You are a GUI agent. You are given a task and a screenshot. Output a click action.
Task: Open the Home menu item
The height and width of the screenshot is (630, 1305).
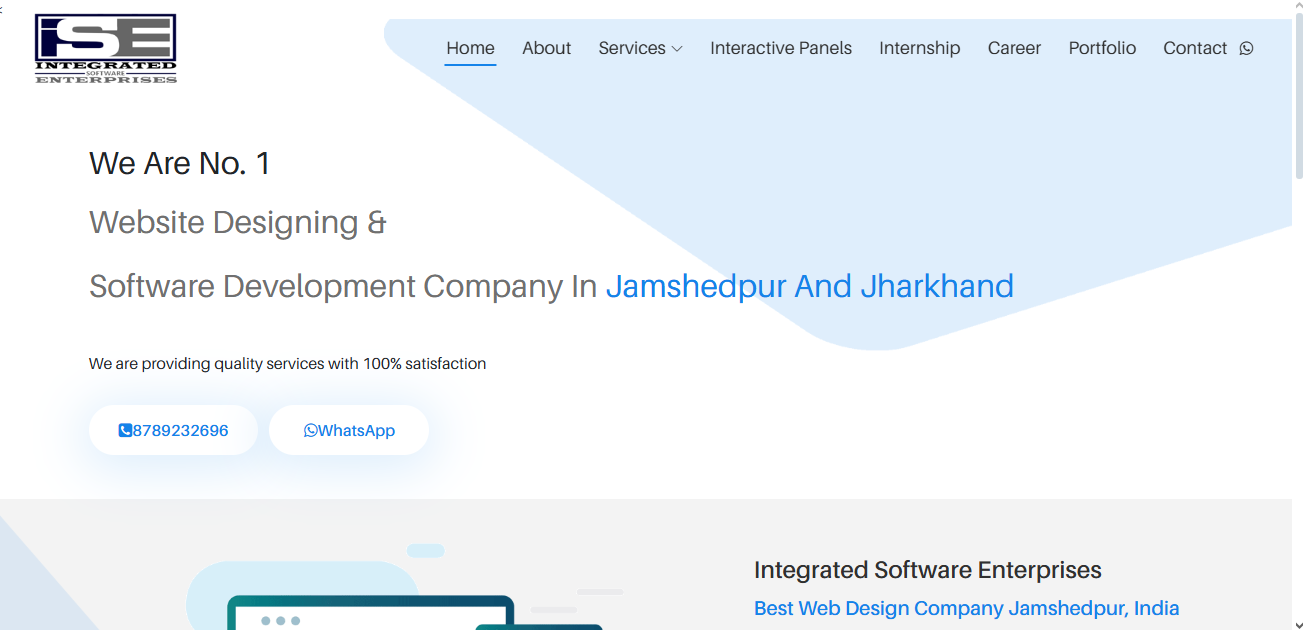click(x=470, y=48)
